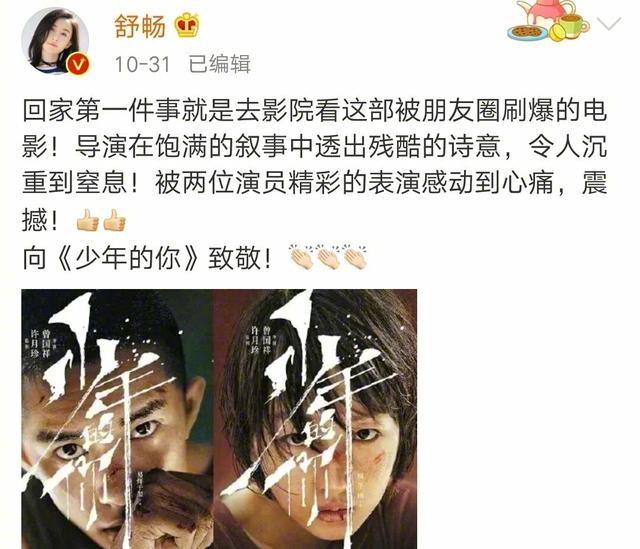Viewport: 640px width, 549px height.
Task: Open the username 舒畅 profile link
Action: coord(140,26)
